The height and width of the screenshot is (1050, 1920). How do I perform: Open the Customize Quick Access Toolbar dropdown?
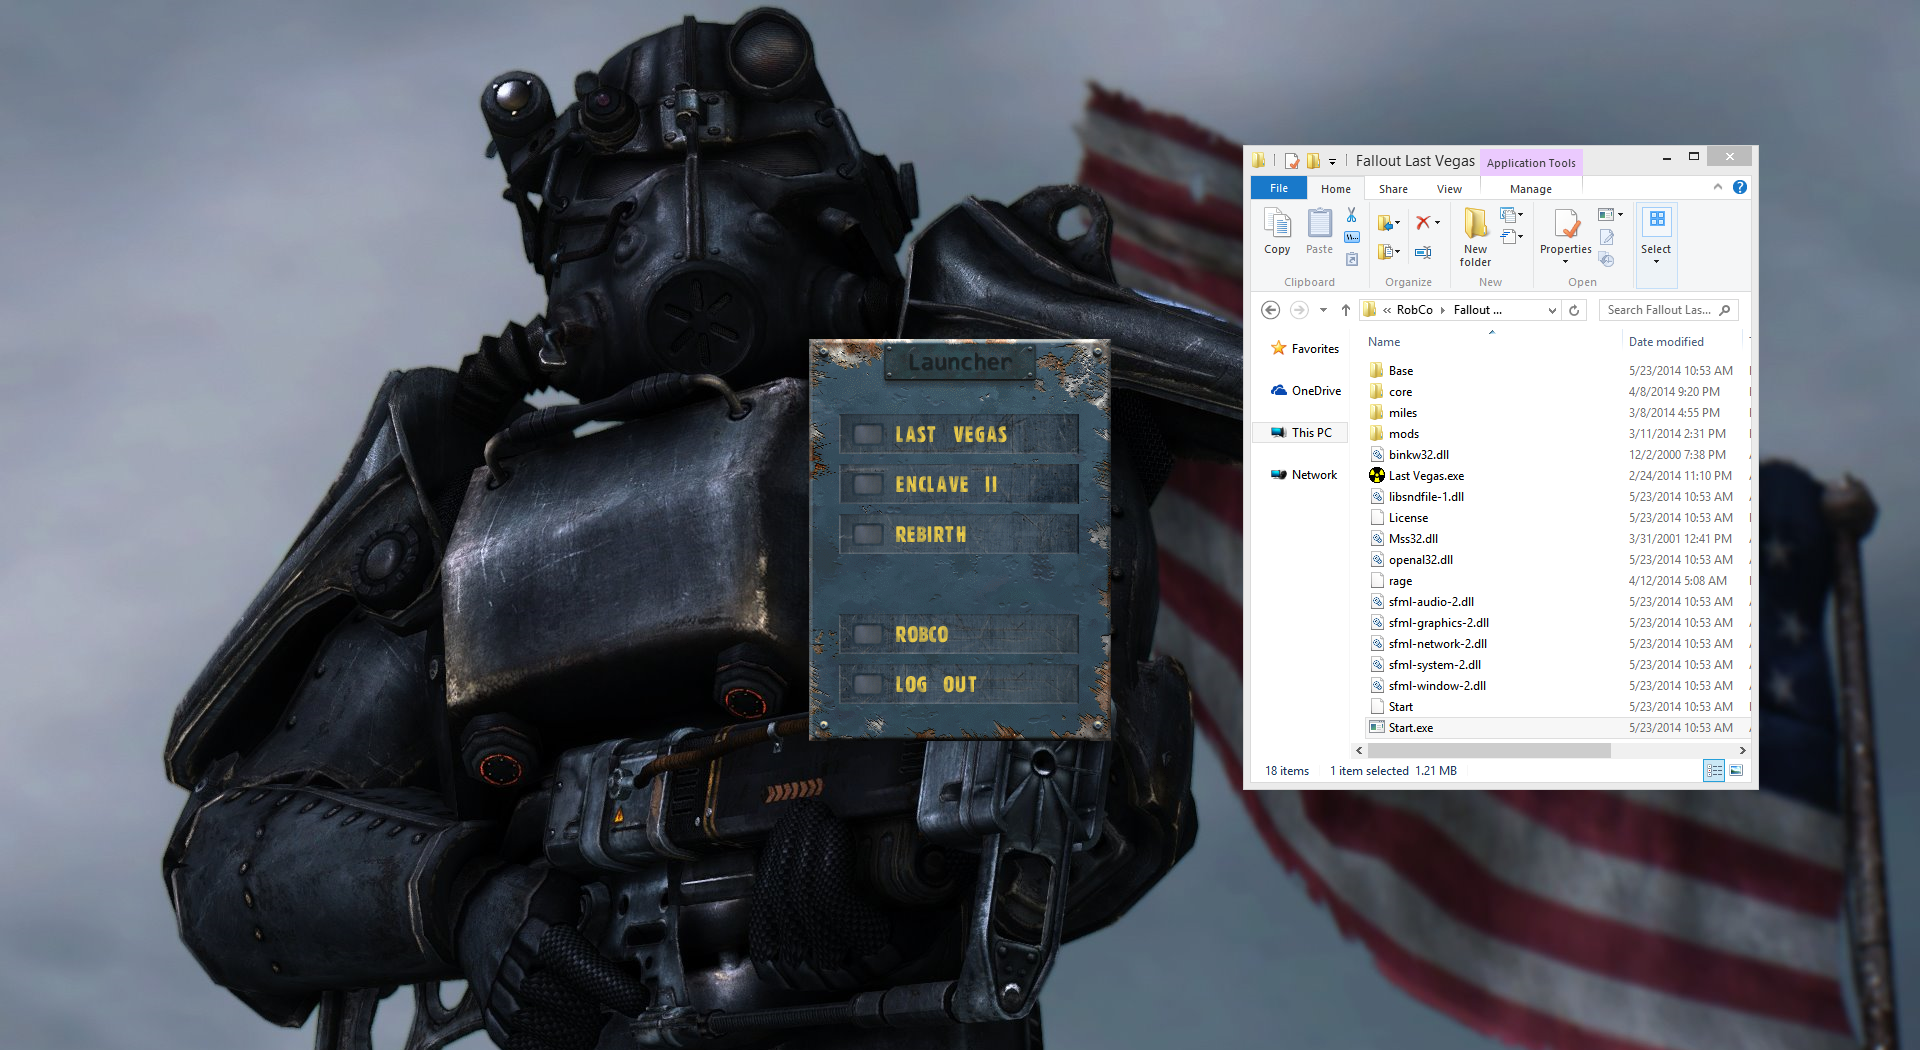coord(1332,162)
